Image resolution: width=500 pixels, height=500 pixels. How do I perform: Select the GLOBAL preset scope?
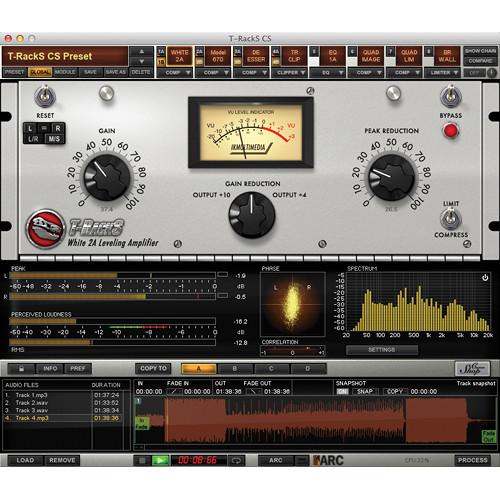(x=40, y=72)
